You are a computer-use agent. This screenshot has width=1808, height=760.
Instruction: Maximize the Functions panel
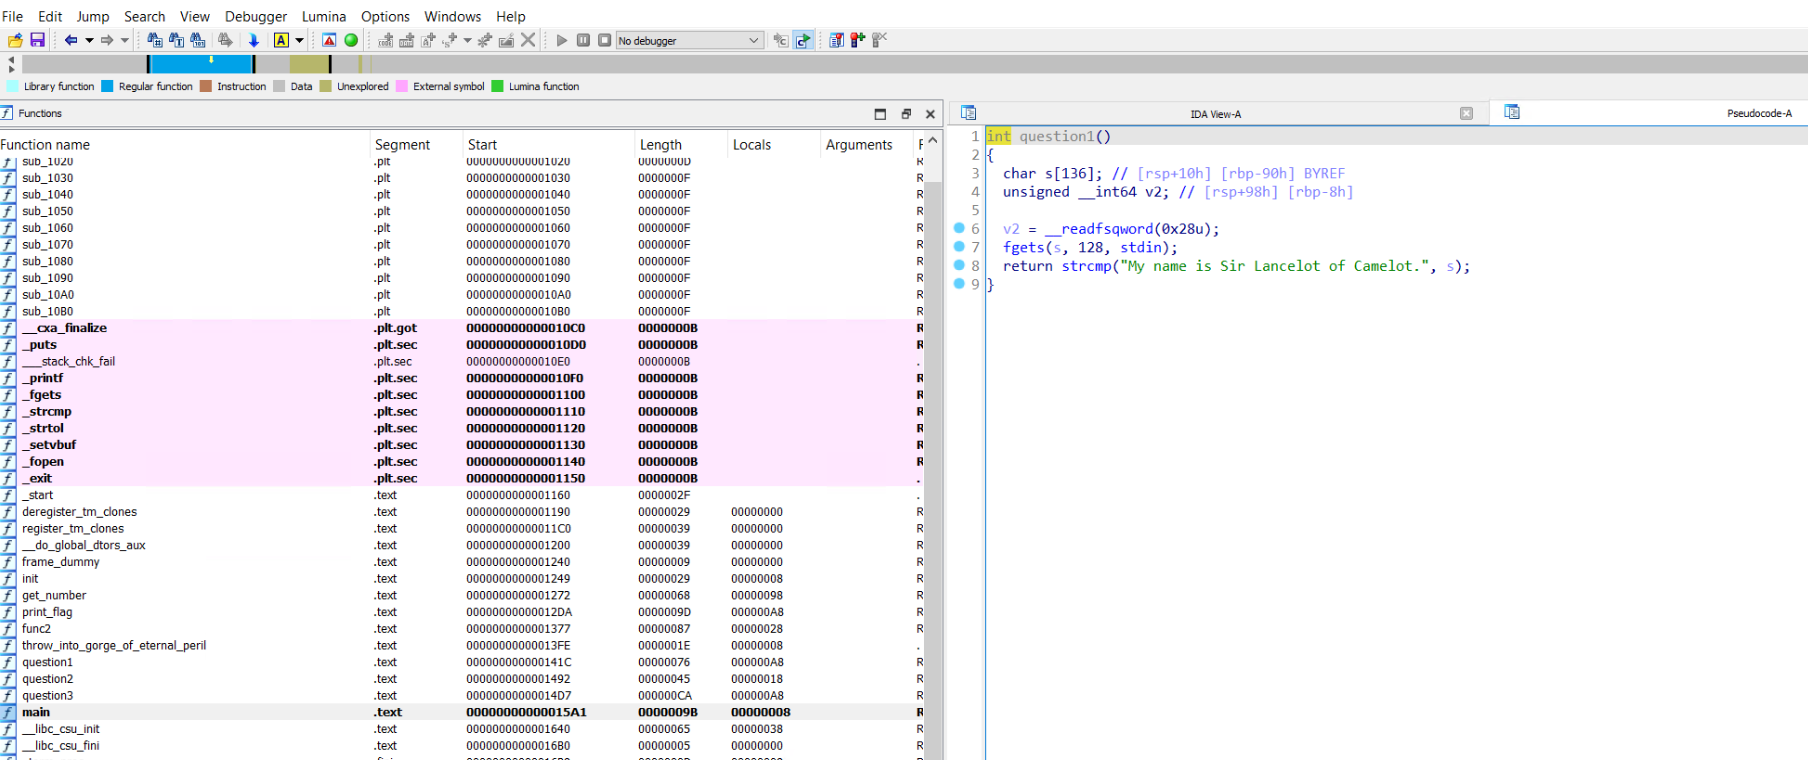coord(880,114)
